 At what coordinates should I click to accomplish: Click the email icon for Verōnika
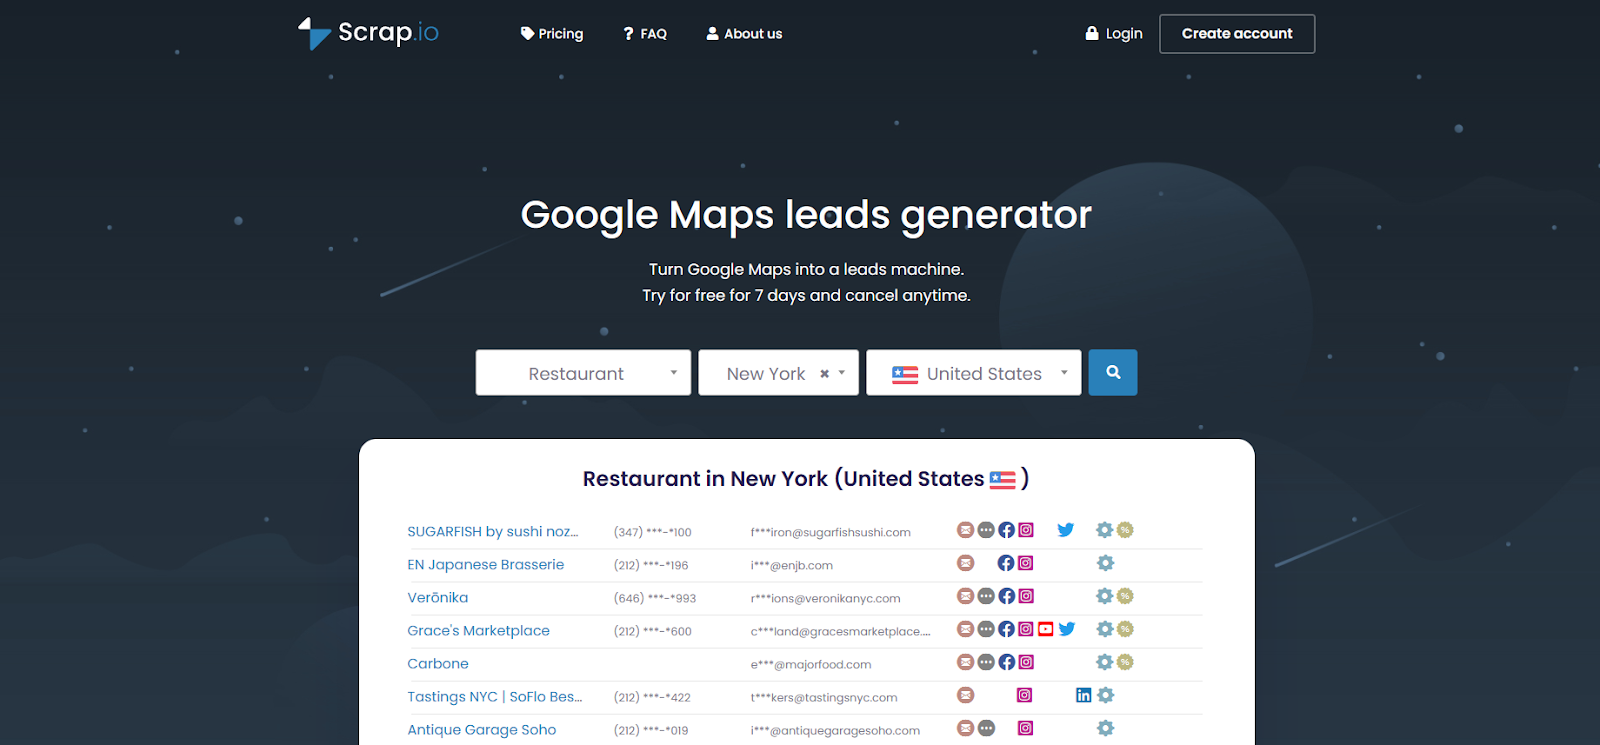[x=965, y=596]
